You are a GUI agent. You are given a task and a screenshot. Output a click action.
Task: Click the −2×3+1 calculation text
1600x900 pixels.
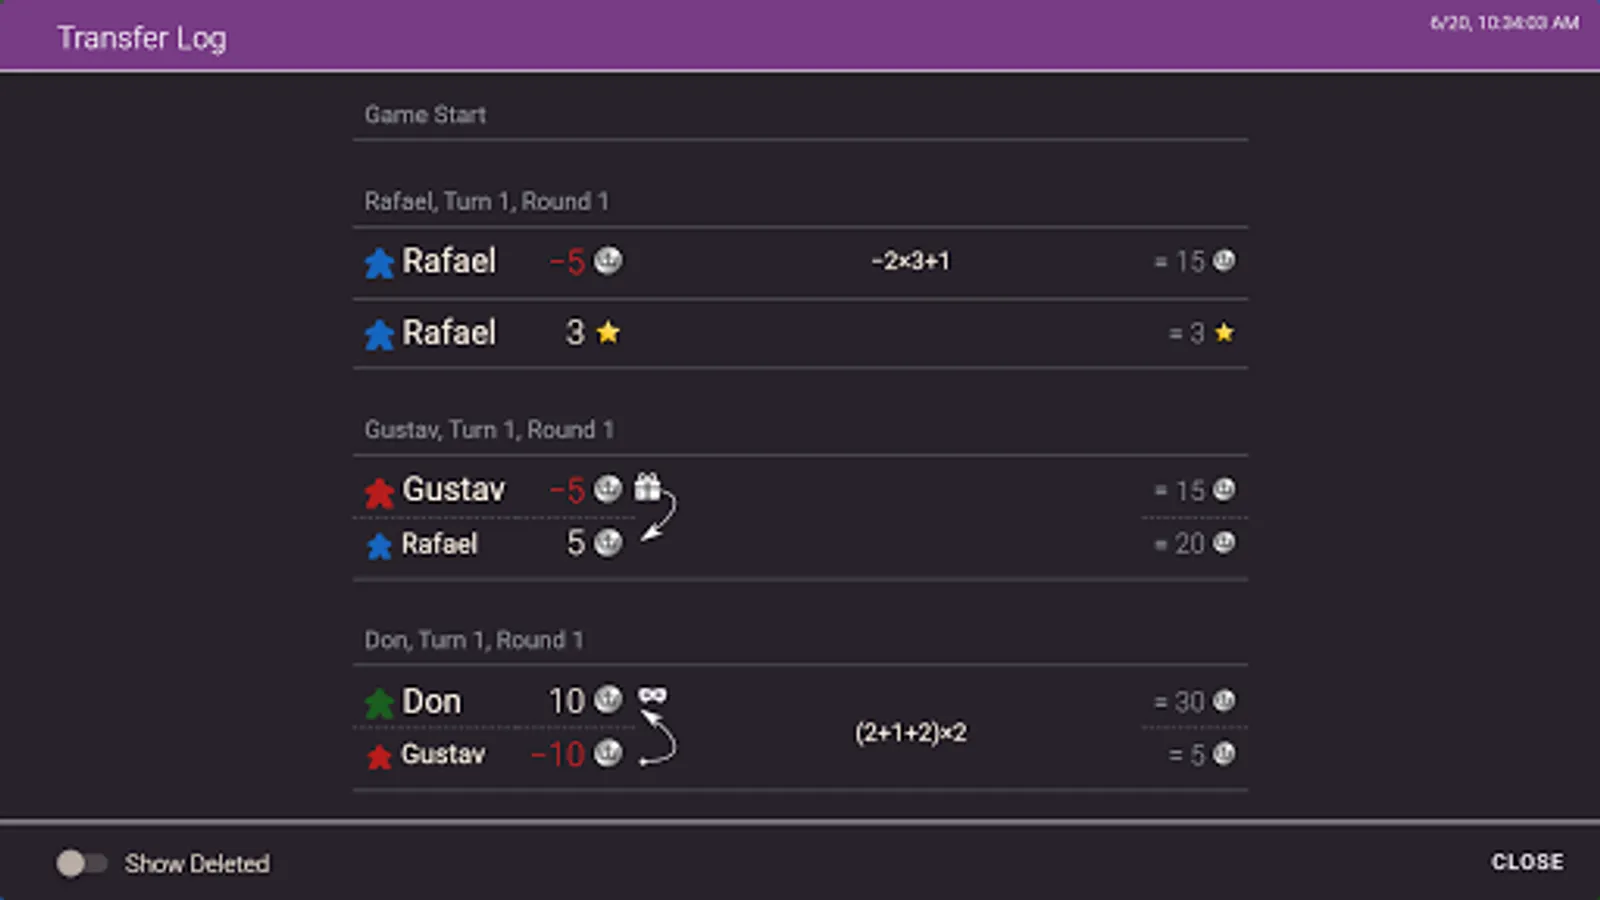click(x=911, y=261)
